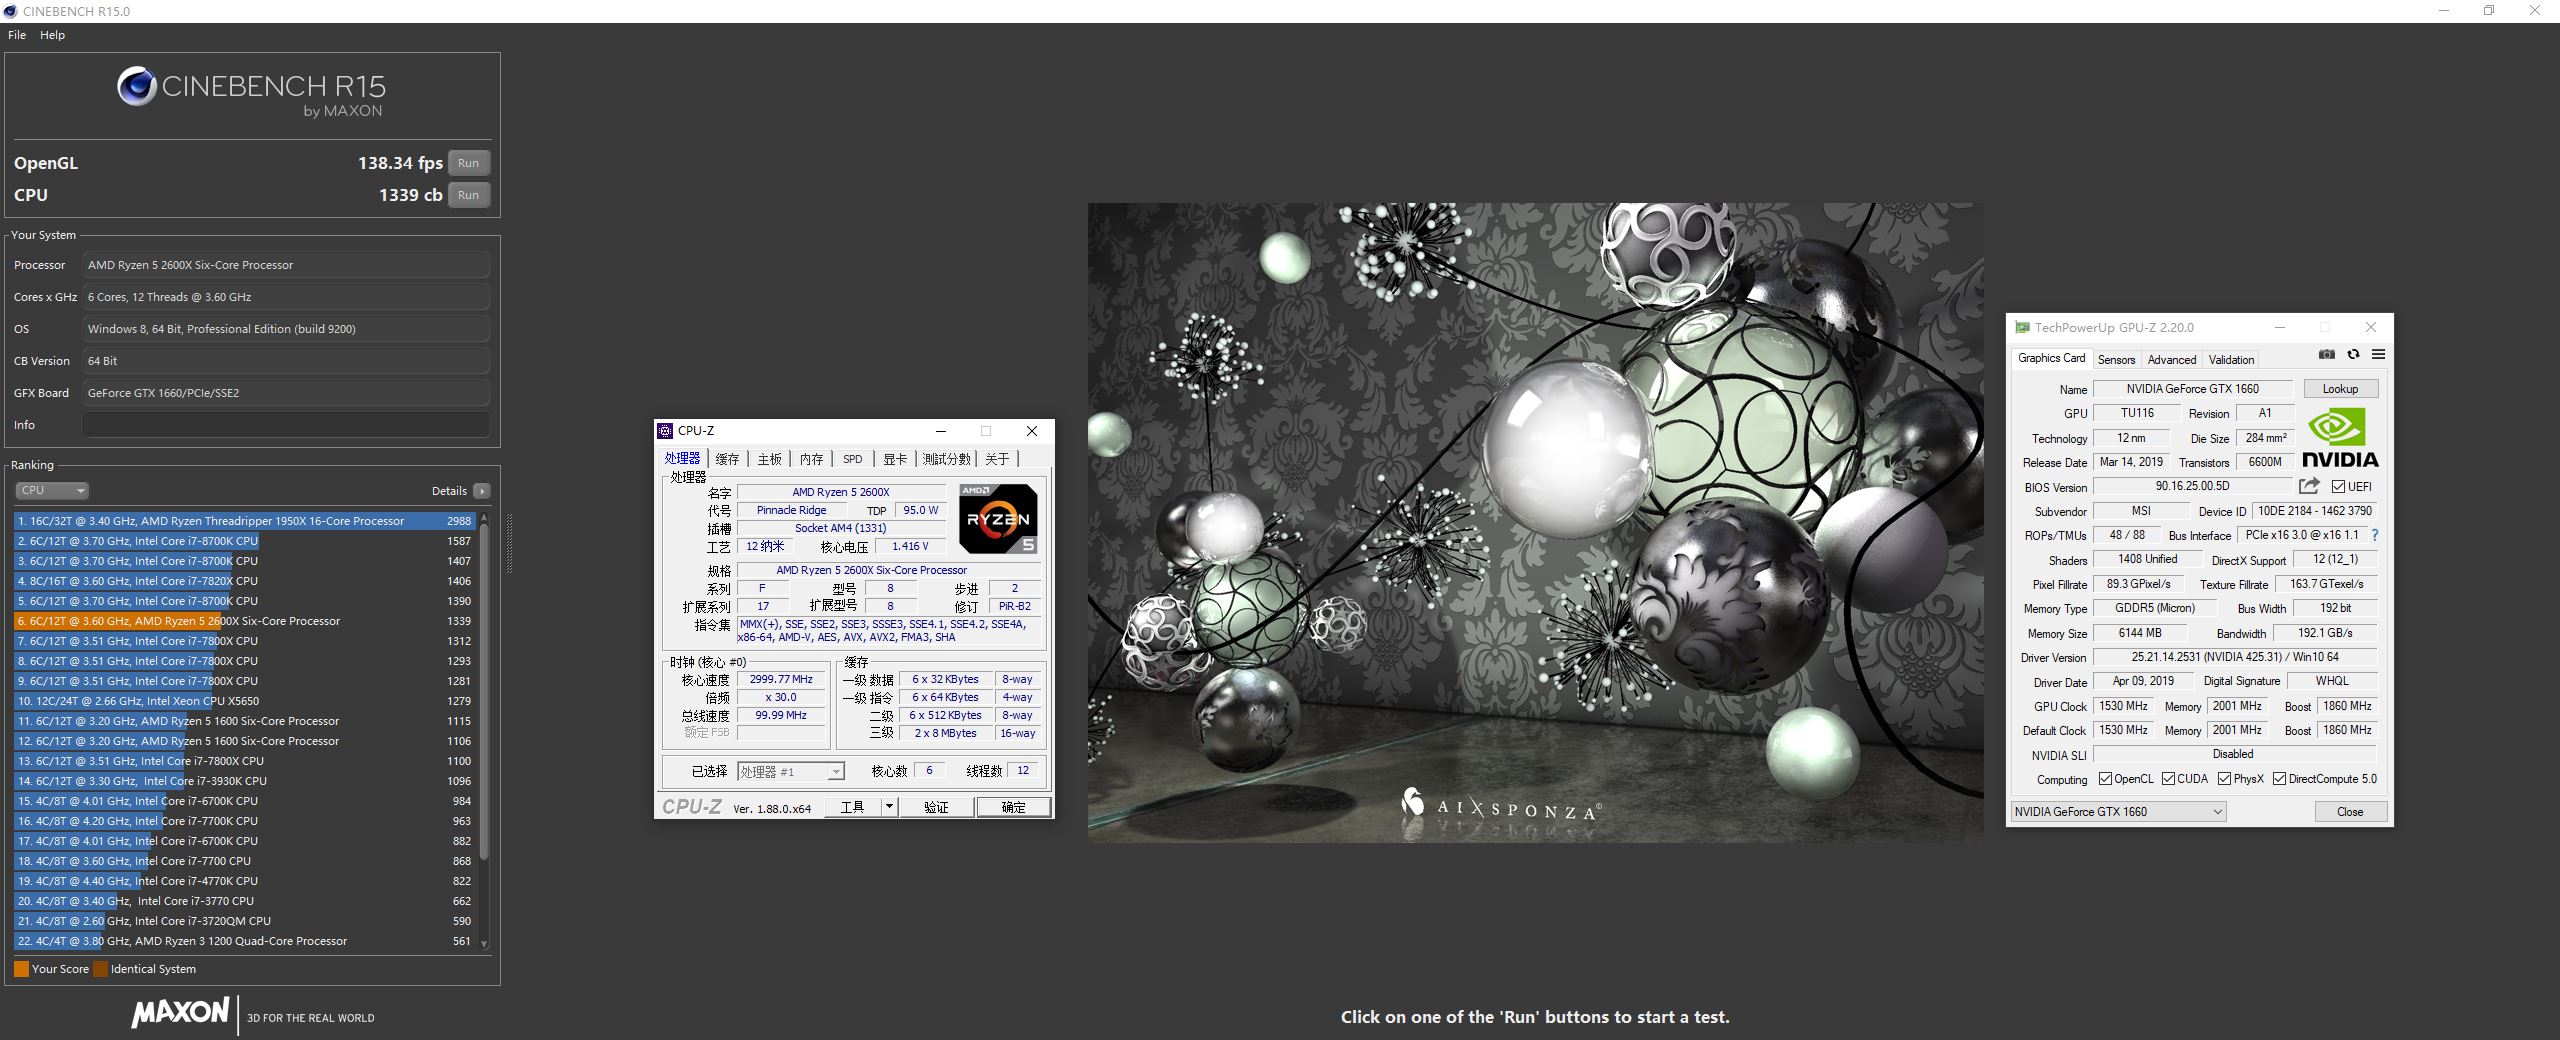Click the Info input field
The height and width of the screenshot is (1040, 2560).
tap(286, 425)
